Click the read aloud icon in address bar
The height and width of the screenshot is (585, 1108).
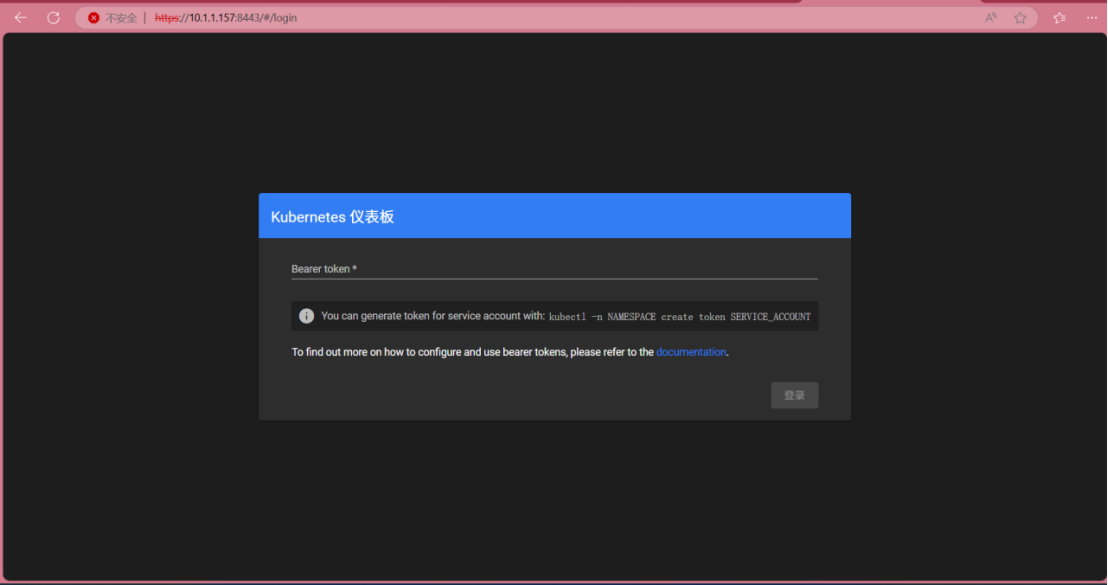(x=991, y=18)
